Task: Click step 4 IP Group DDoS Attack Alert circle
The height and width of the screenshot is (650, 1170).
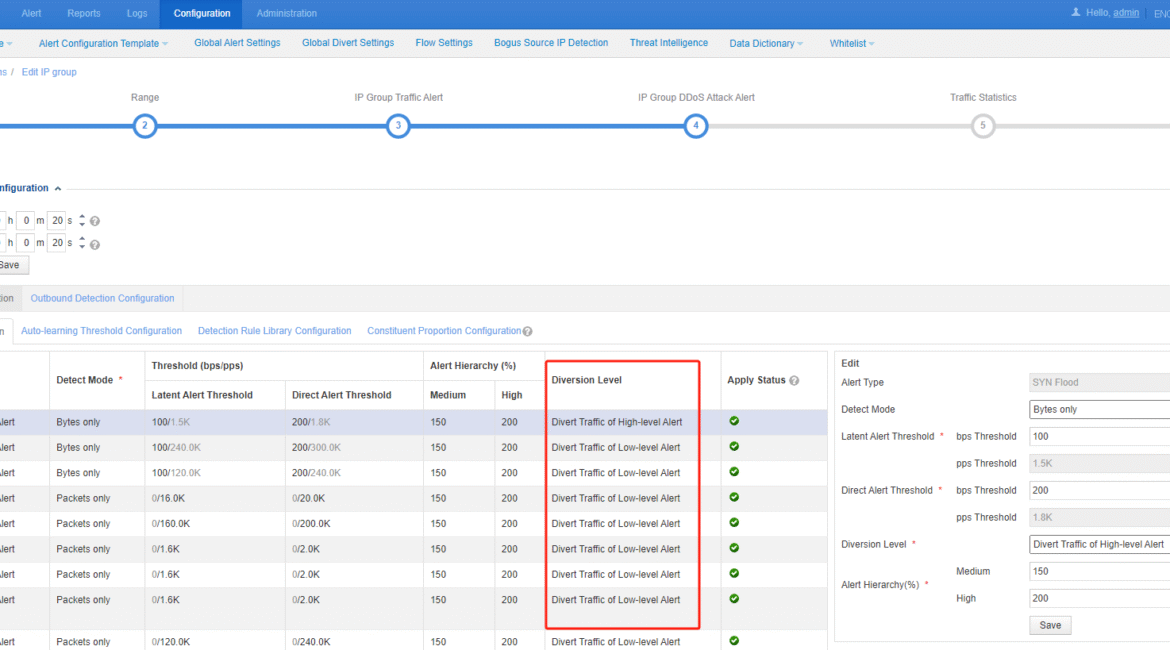Action: tap(696, 125)
